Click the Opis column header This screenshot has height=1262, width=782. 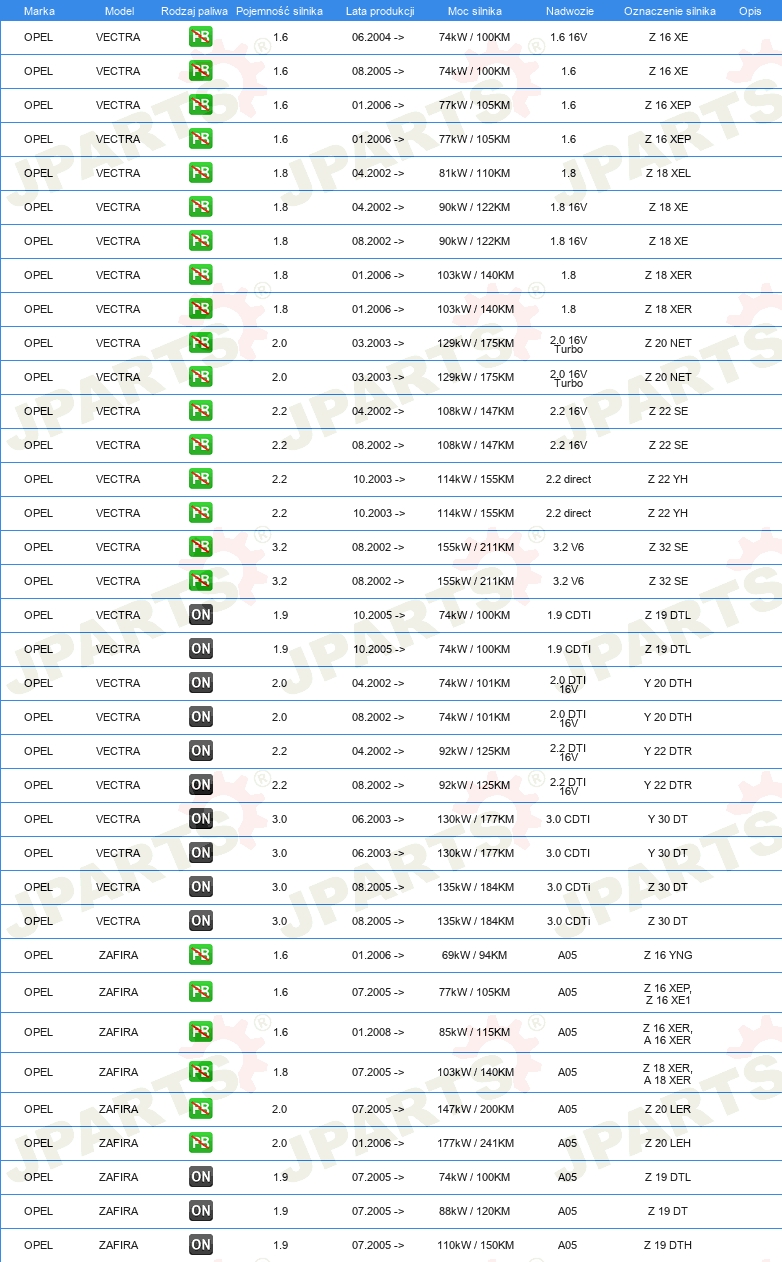[x=750, y=11]
